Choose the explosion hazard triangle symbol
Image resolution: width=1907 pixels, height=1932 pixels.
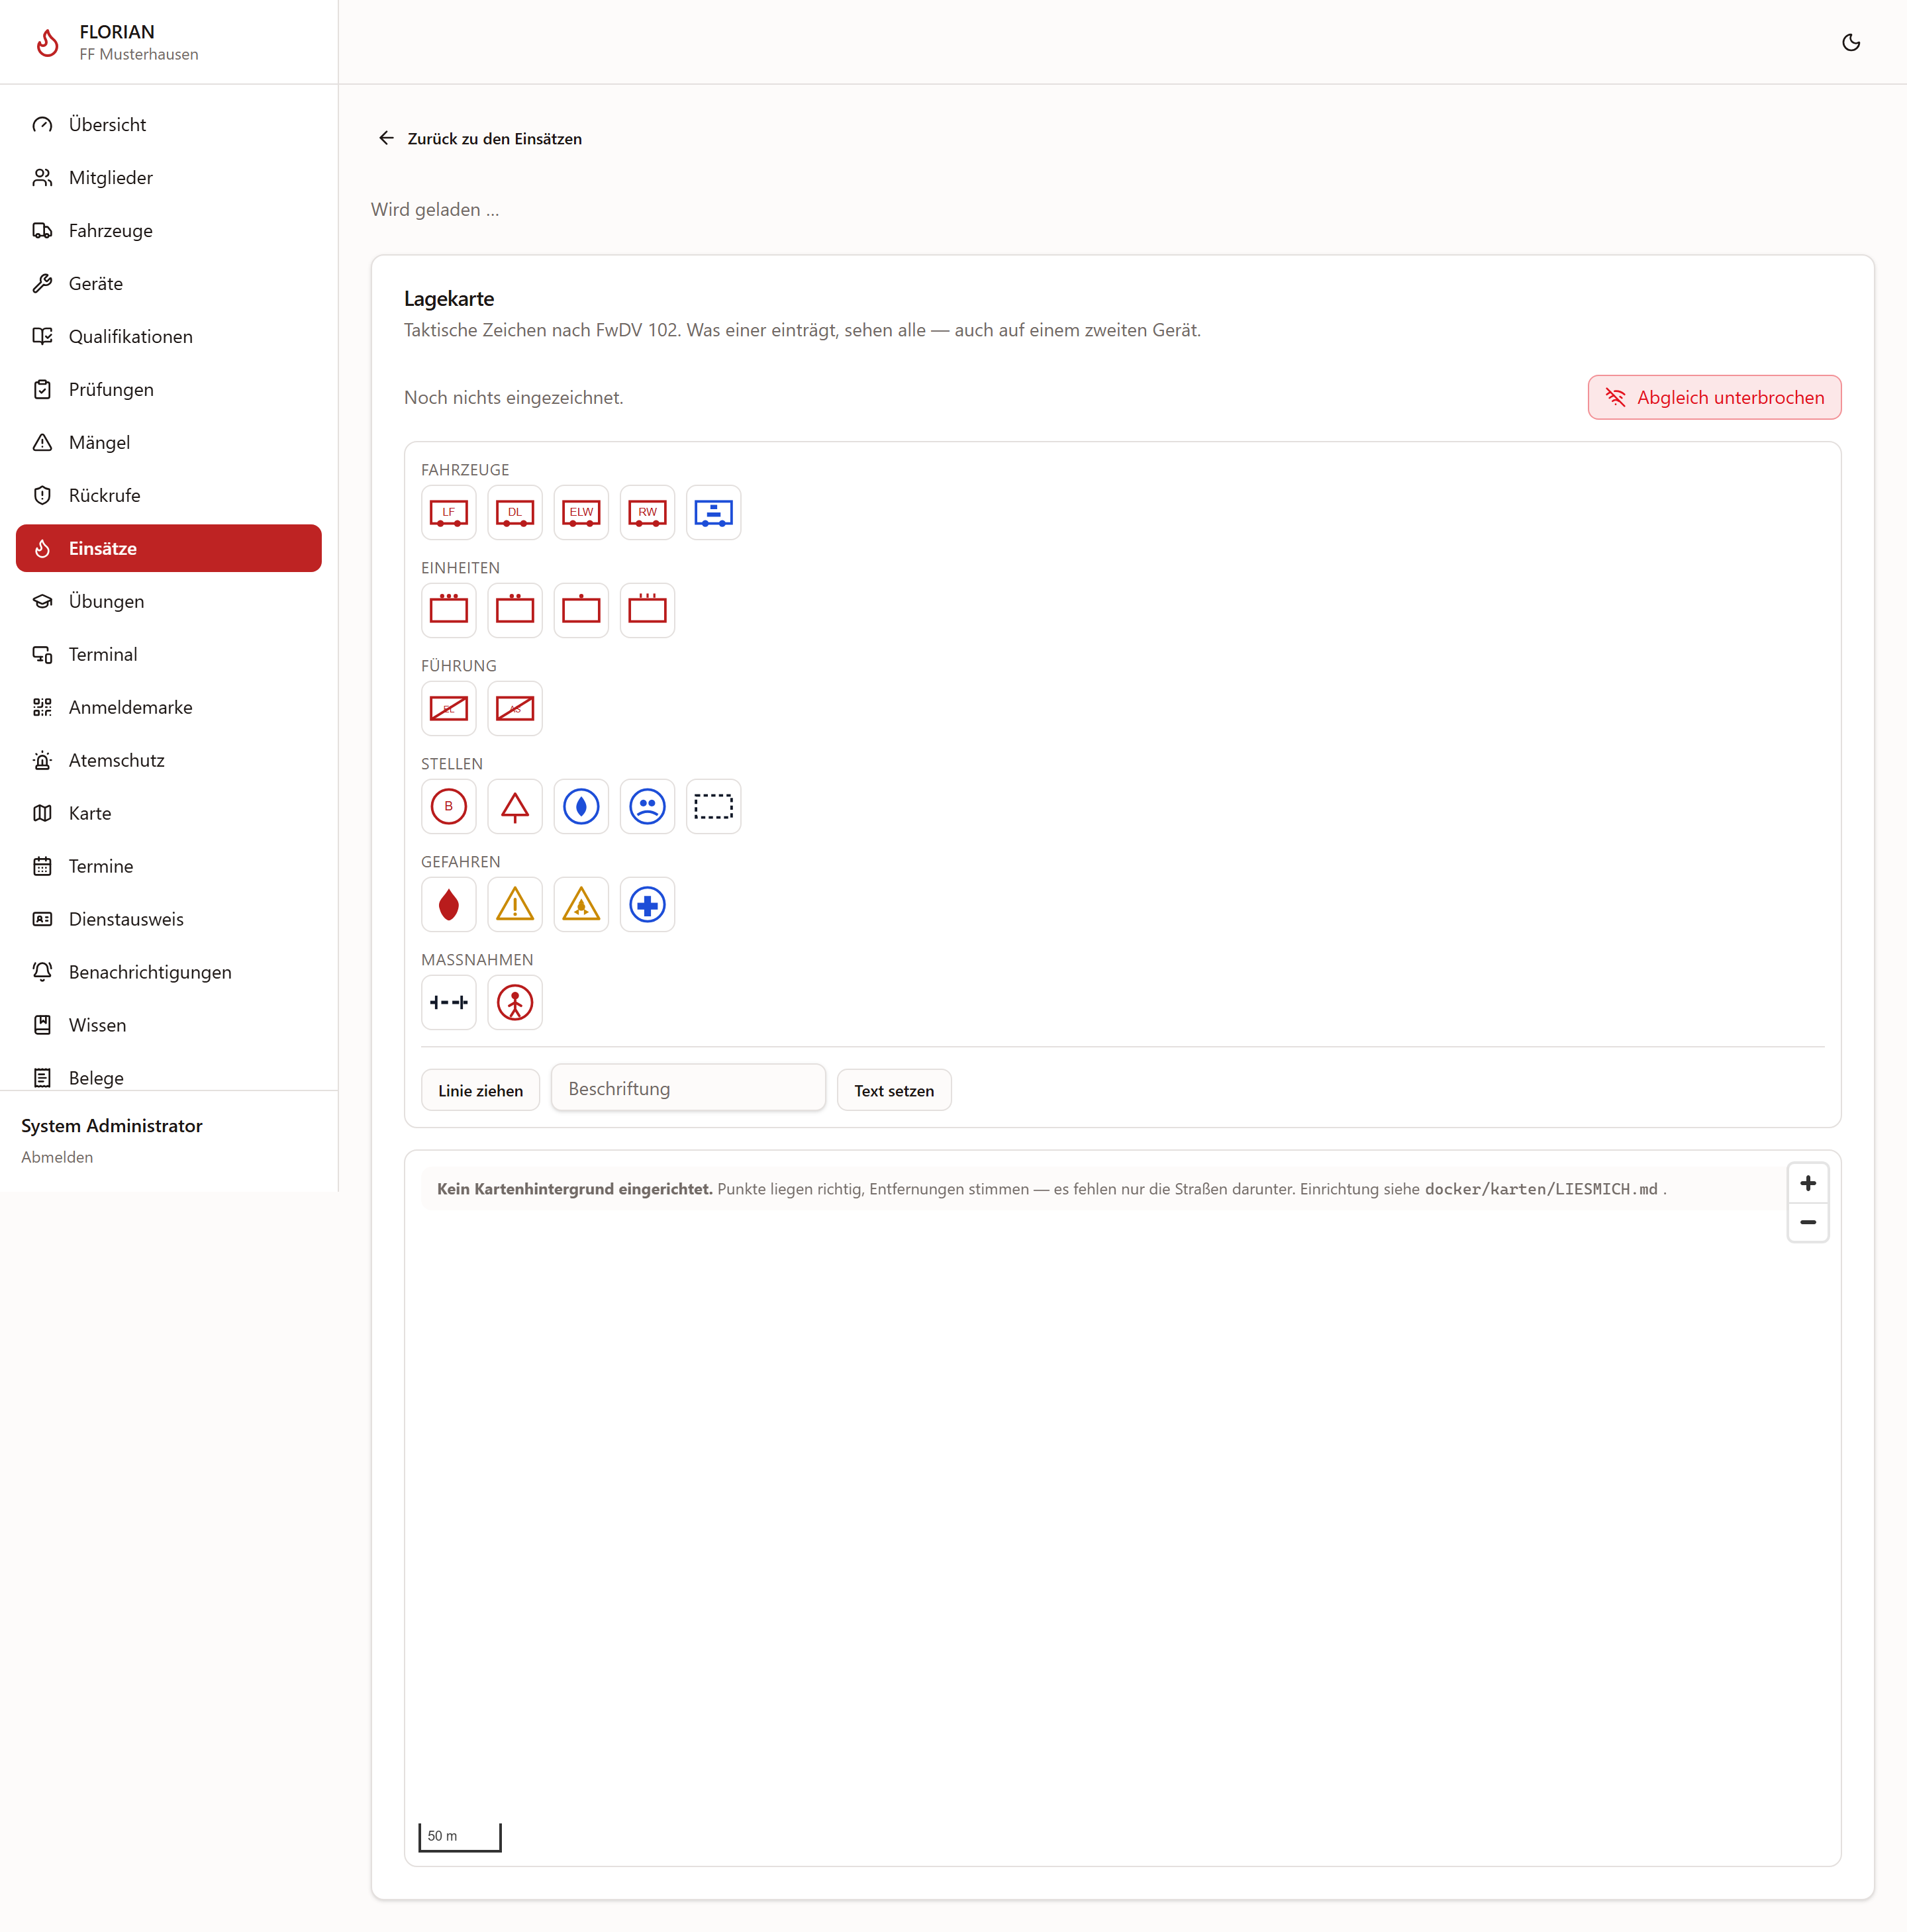pyautogui.click(x=581, y=905)
